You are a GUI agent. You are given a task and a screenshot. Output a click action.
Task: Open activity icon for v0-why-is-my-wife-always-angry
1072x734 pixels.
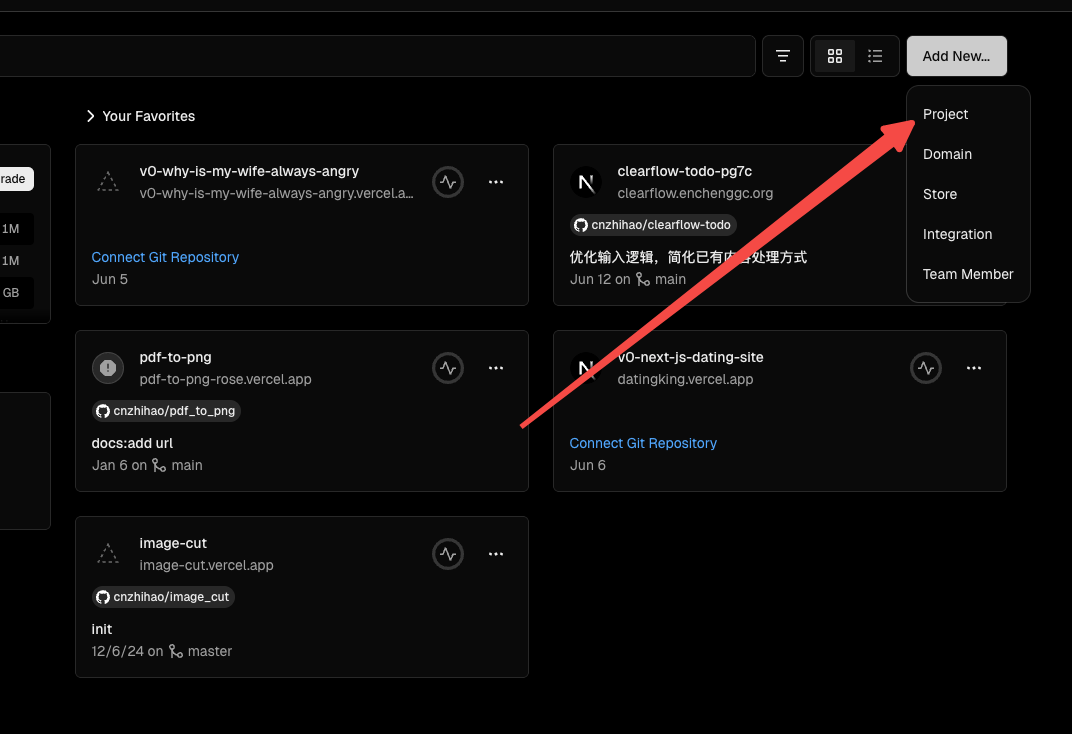tap(448, 182)
